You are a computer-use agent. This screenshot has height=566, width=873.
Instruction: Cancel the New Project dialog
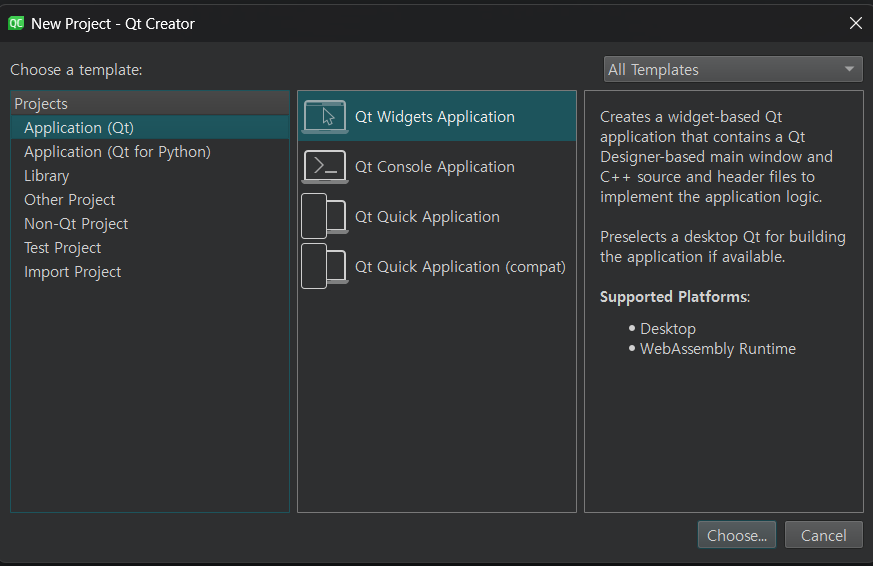tap(823, 535)
